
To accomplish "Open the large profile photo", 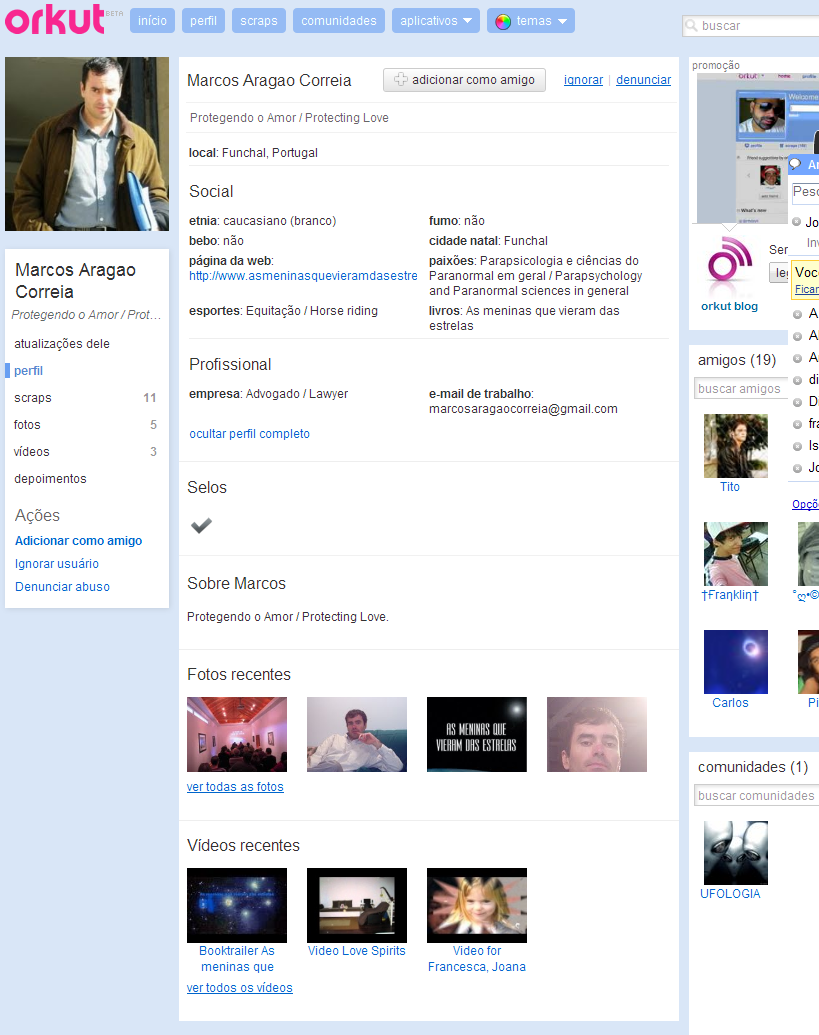I will click(87, 144).
